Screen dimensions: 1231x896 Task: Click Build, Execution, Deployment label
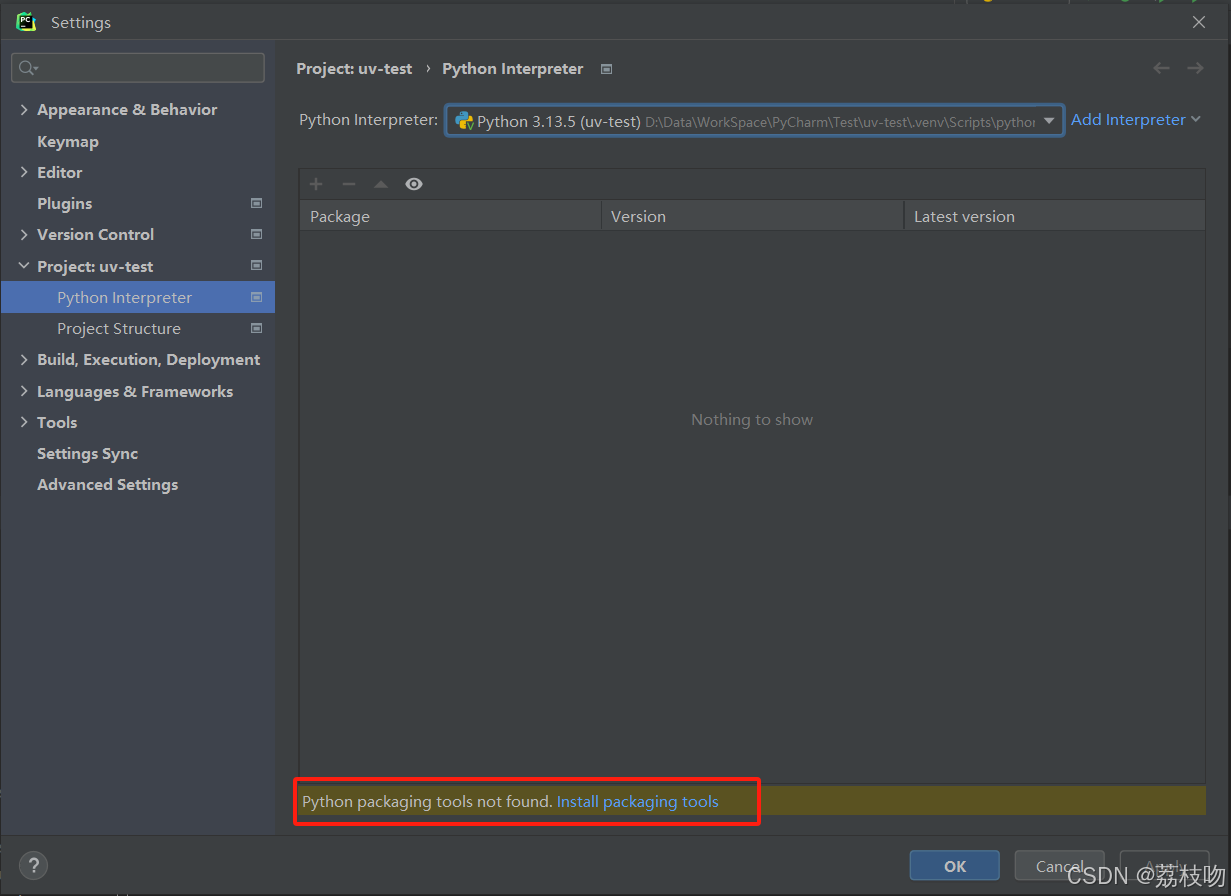148,359
